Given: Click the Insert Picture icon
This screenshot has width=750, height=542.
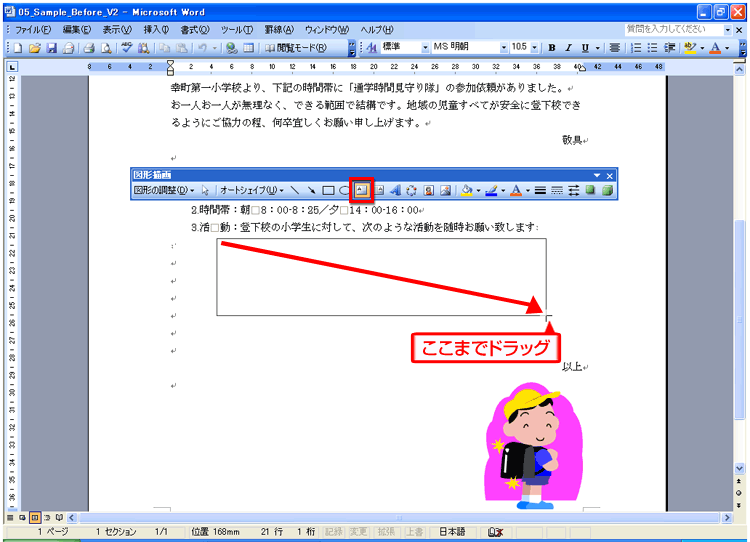Looking at the screenshot, I should [x=445, y=190].
